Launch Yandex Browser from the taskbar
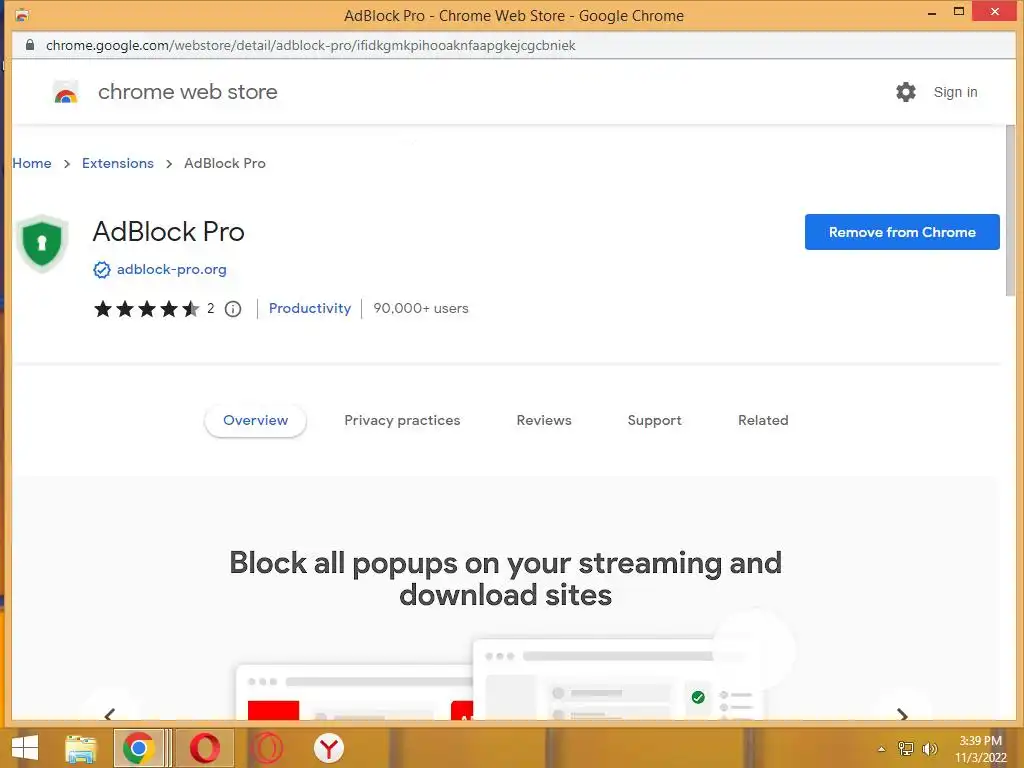This screenshot has height=768, width=1024. coord(328,748)
